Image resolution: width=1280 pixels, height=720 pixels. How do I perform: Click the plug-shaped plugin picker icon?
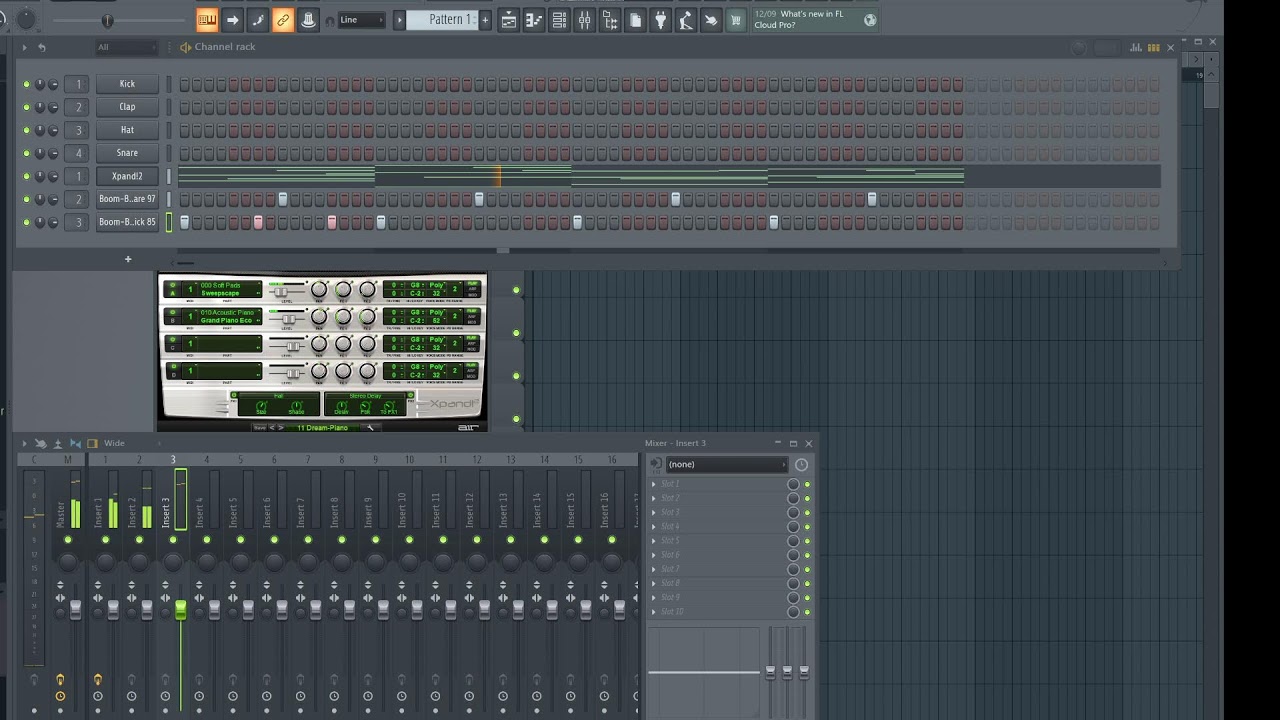661,20
